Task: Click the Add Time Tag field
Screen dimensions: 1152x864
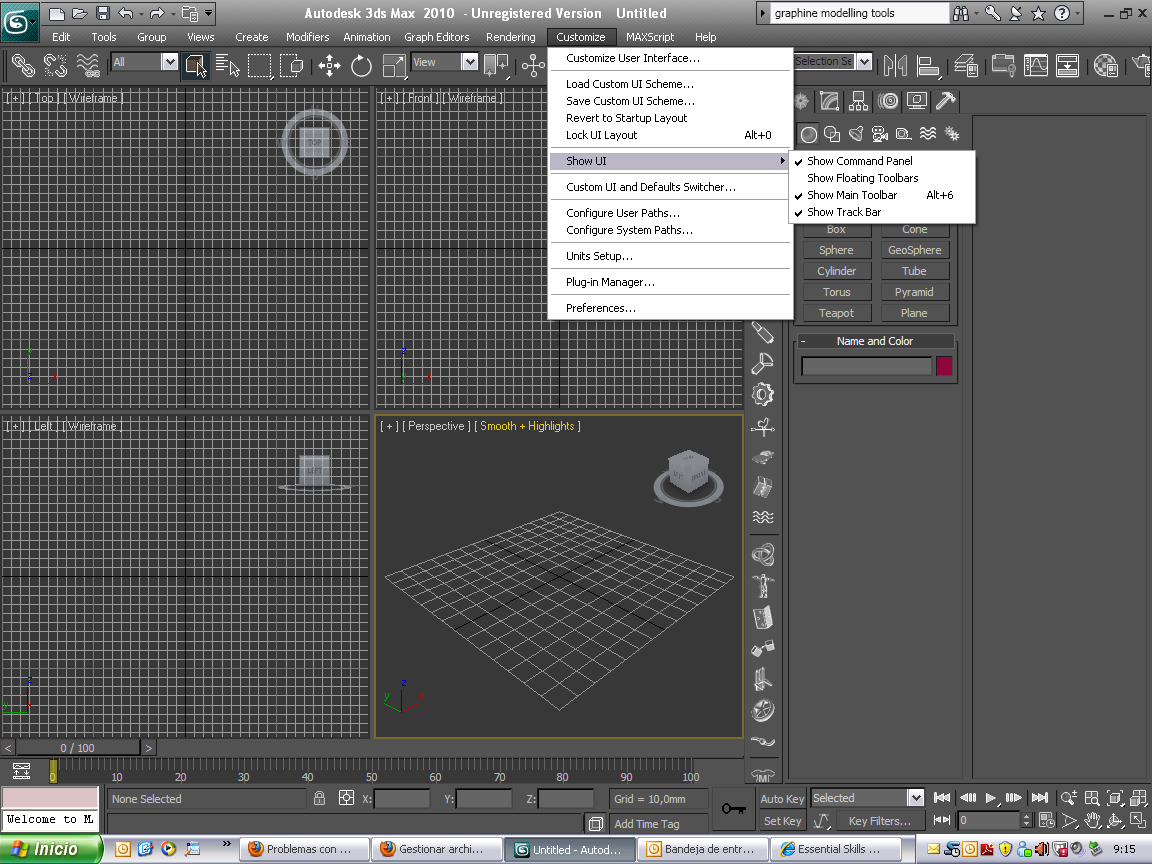Action: 659,824
